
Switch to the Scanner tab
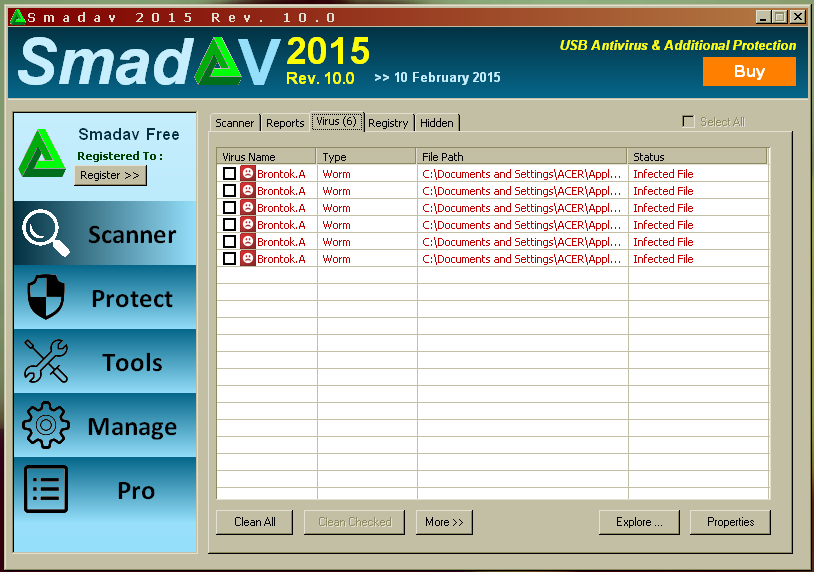click(235, 123)
